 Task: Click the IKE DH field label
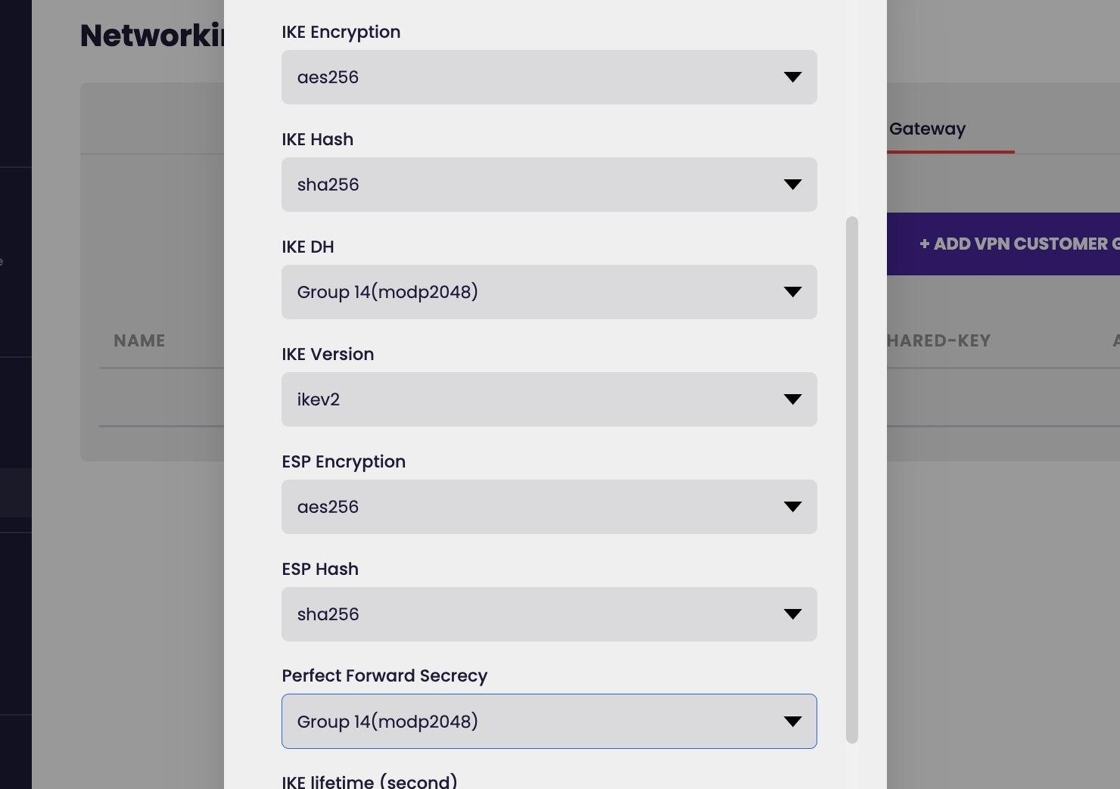(x=308, y=247)
